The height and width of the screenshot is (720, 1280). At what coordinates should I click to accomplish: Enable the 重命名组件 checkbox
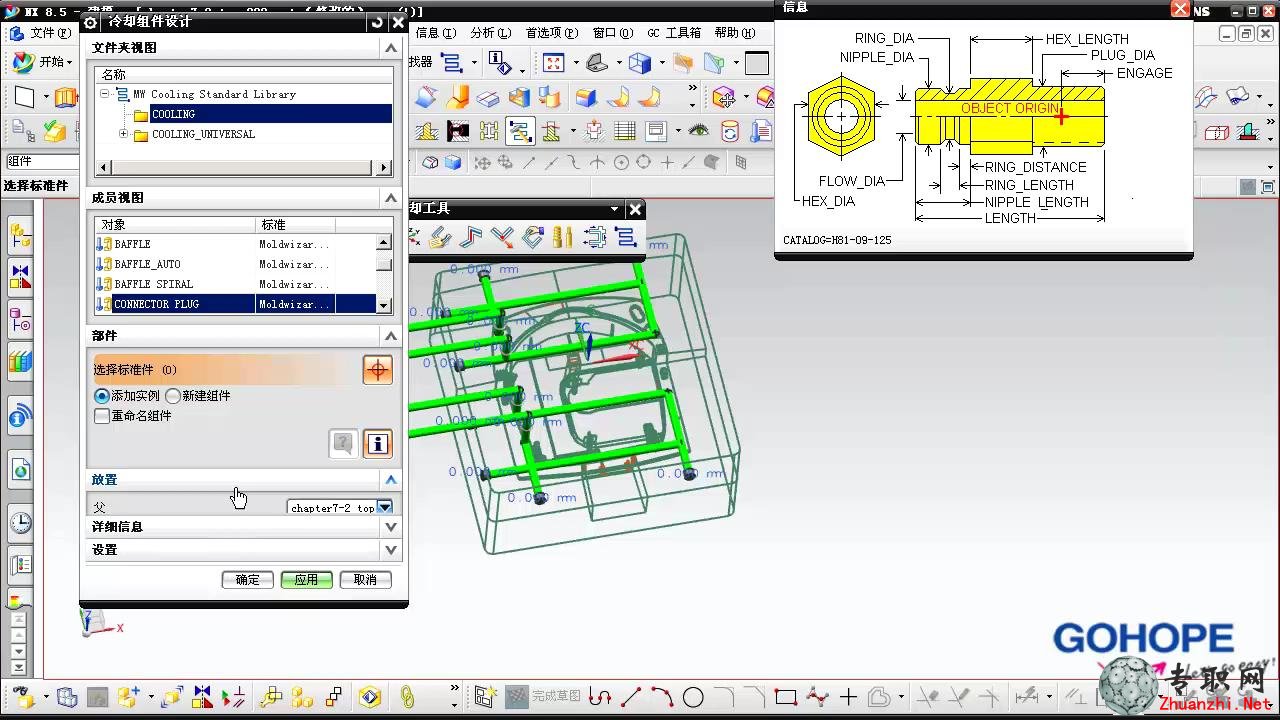coord(102,416)
